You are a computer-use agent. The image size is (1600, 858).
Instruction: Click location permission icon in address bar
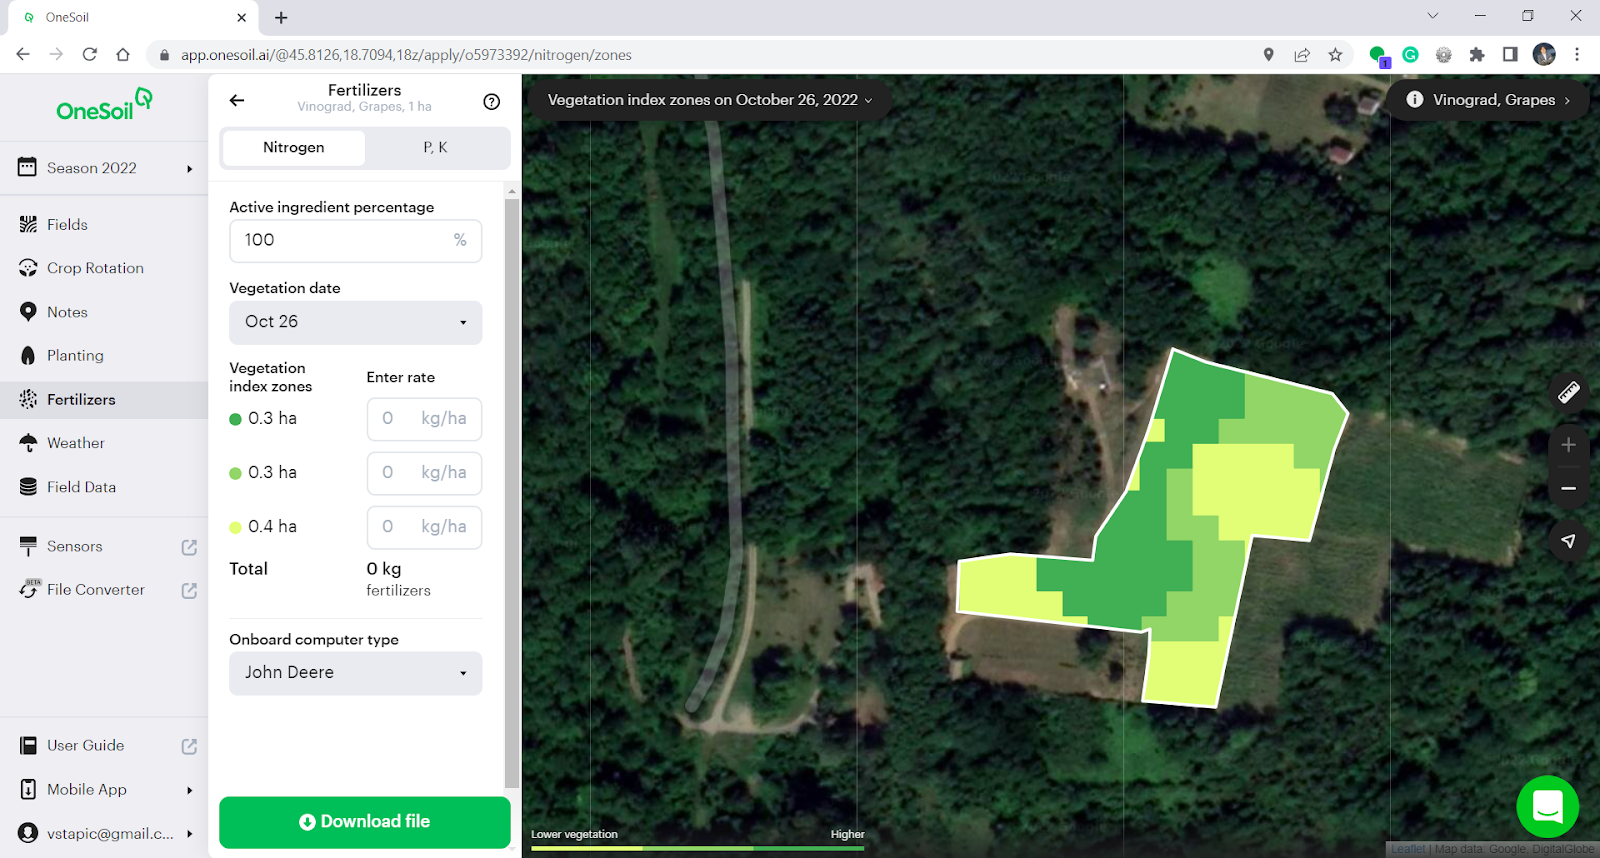click(1269, 55)
